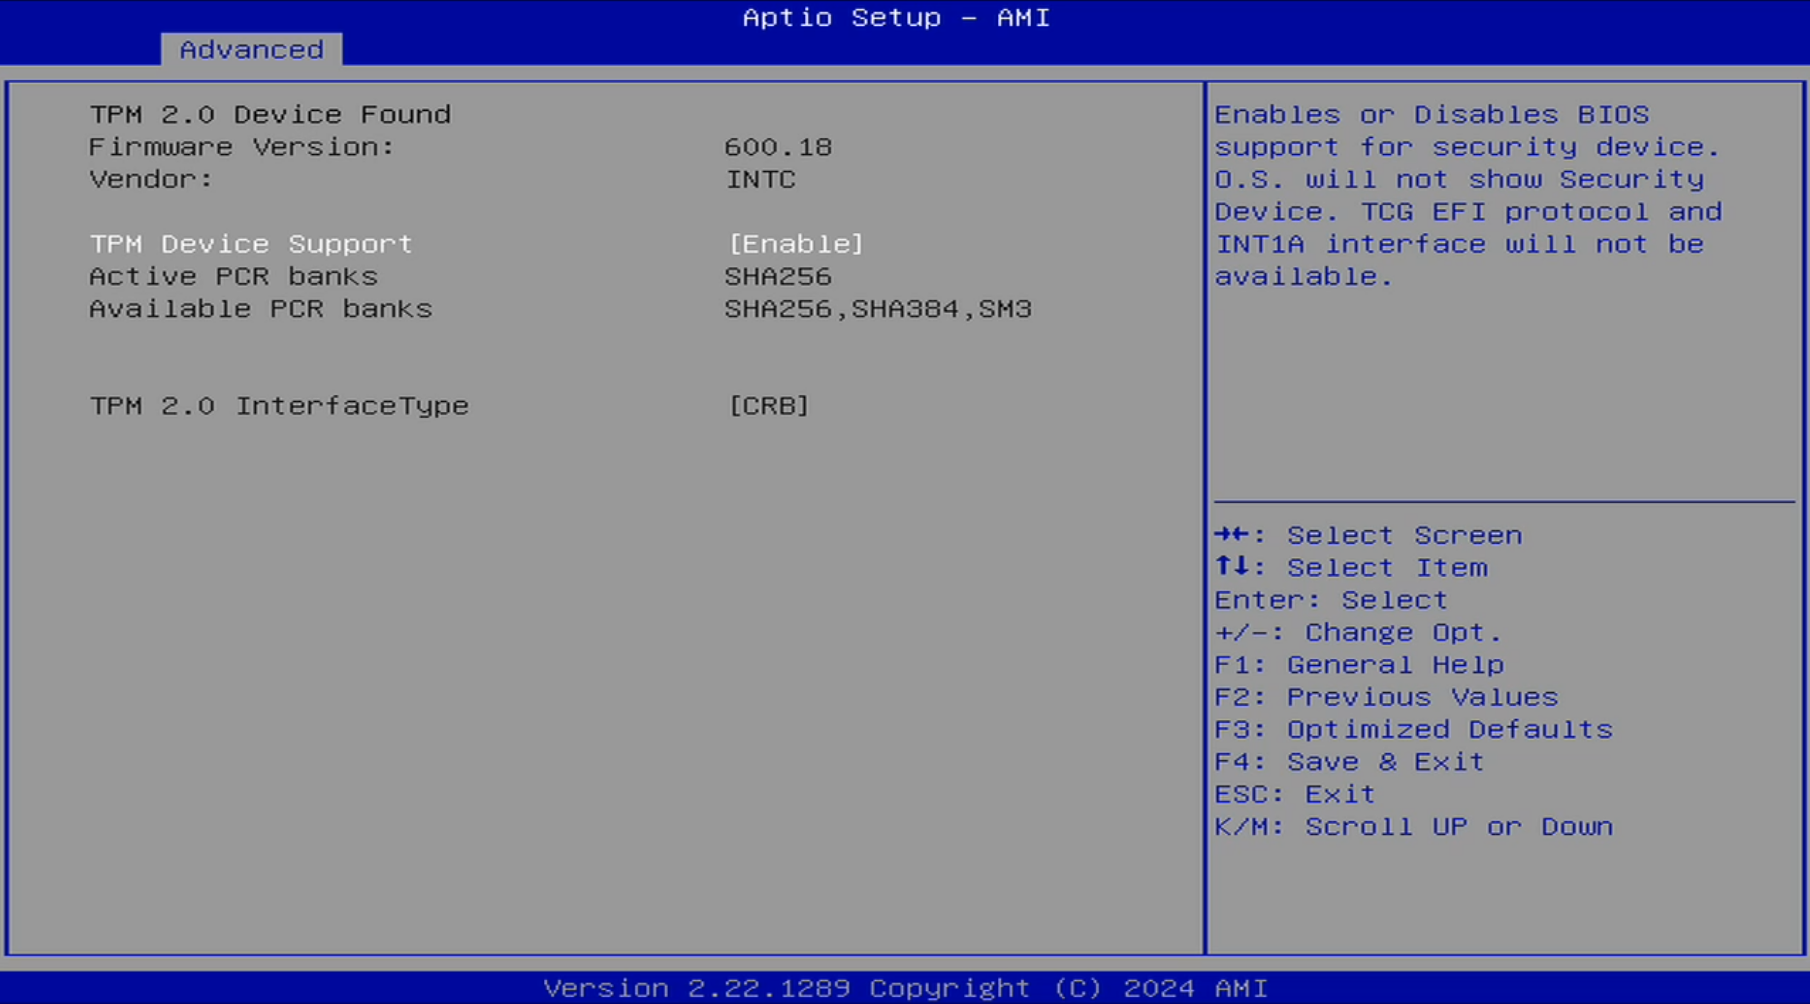Select the TPM Device Support setting label
Screen dimensions: 1810x1004
pos(251,244)
